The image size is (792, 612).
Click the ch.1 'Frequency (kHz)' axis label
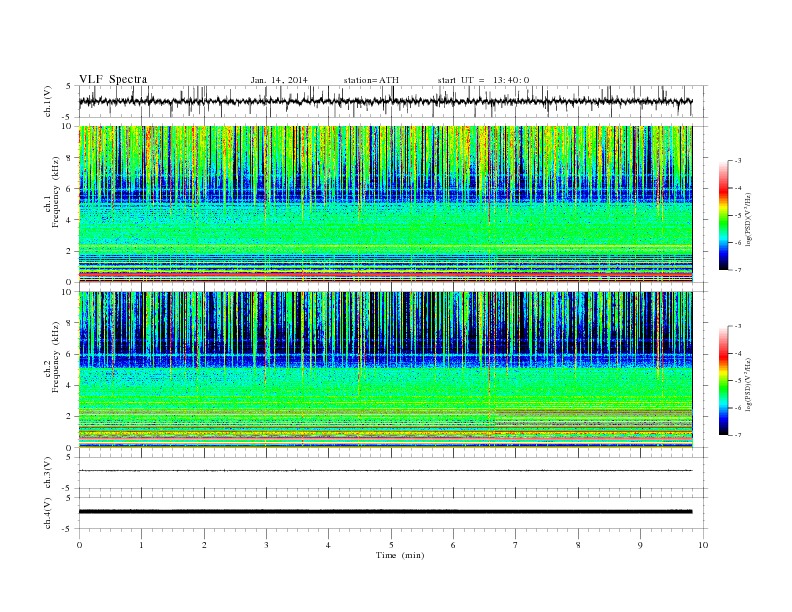pyautogui.click(x=56, y=192)
